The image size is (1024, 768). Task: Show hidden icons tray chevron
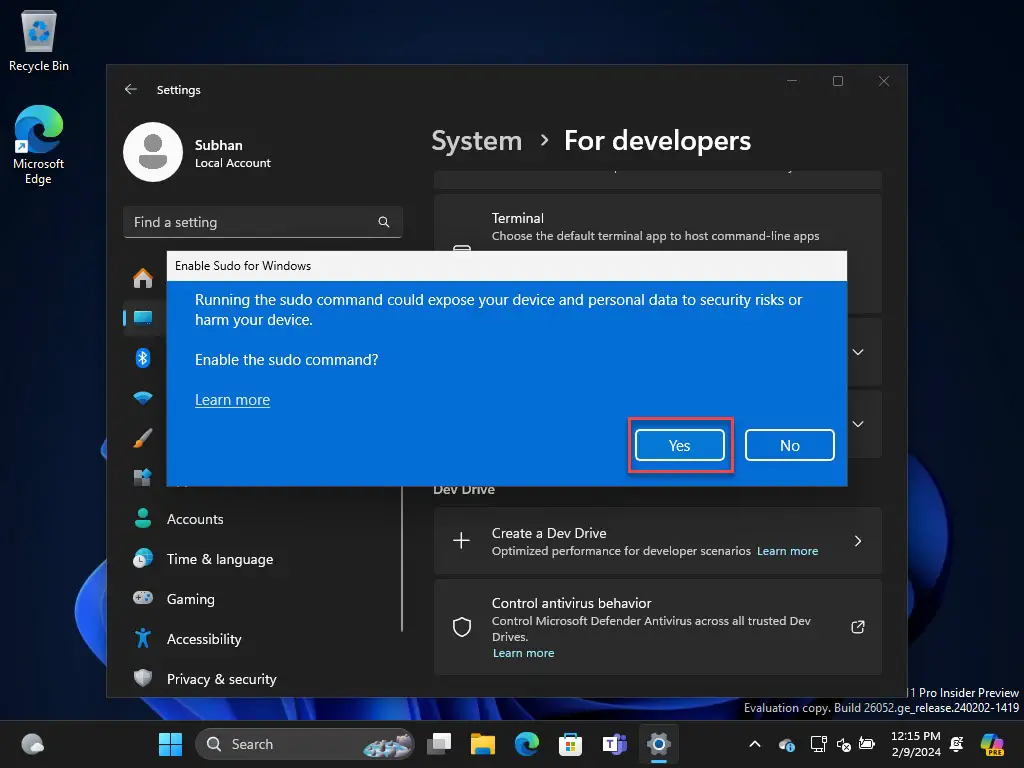coord(755,744)
